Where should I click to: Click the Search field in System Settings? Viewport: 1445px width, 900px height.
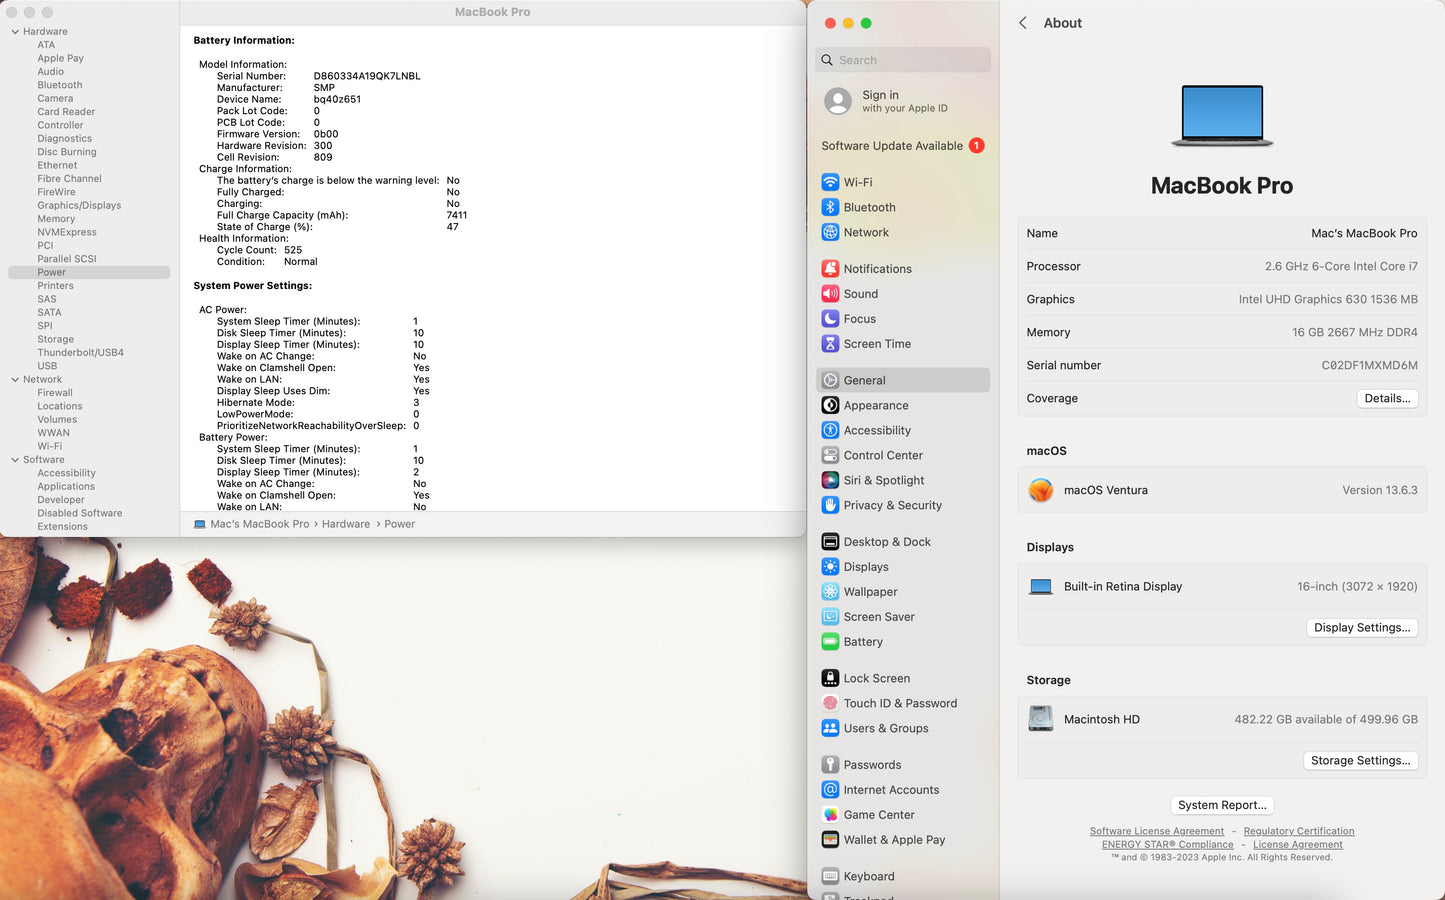[902, 60]
